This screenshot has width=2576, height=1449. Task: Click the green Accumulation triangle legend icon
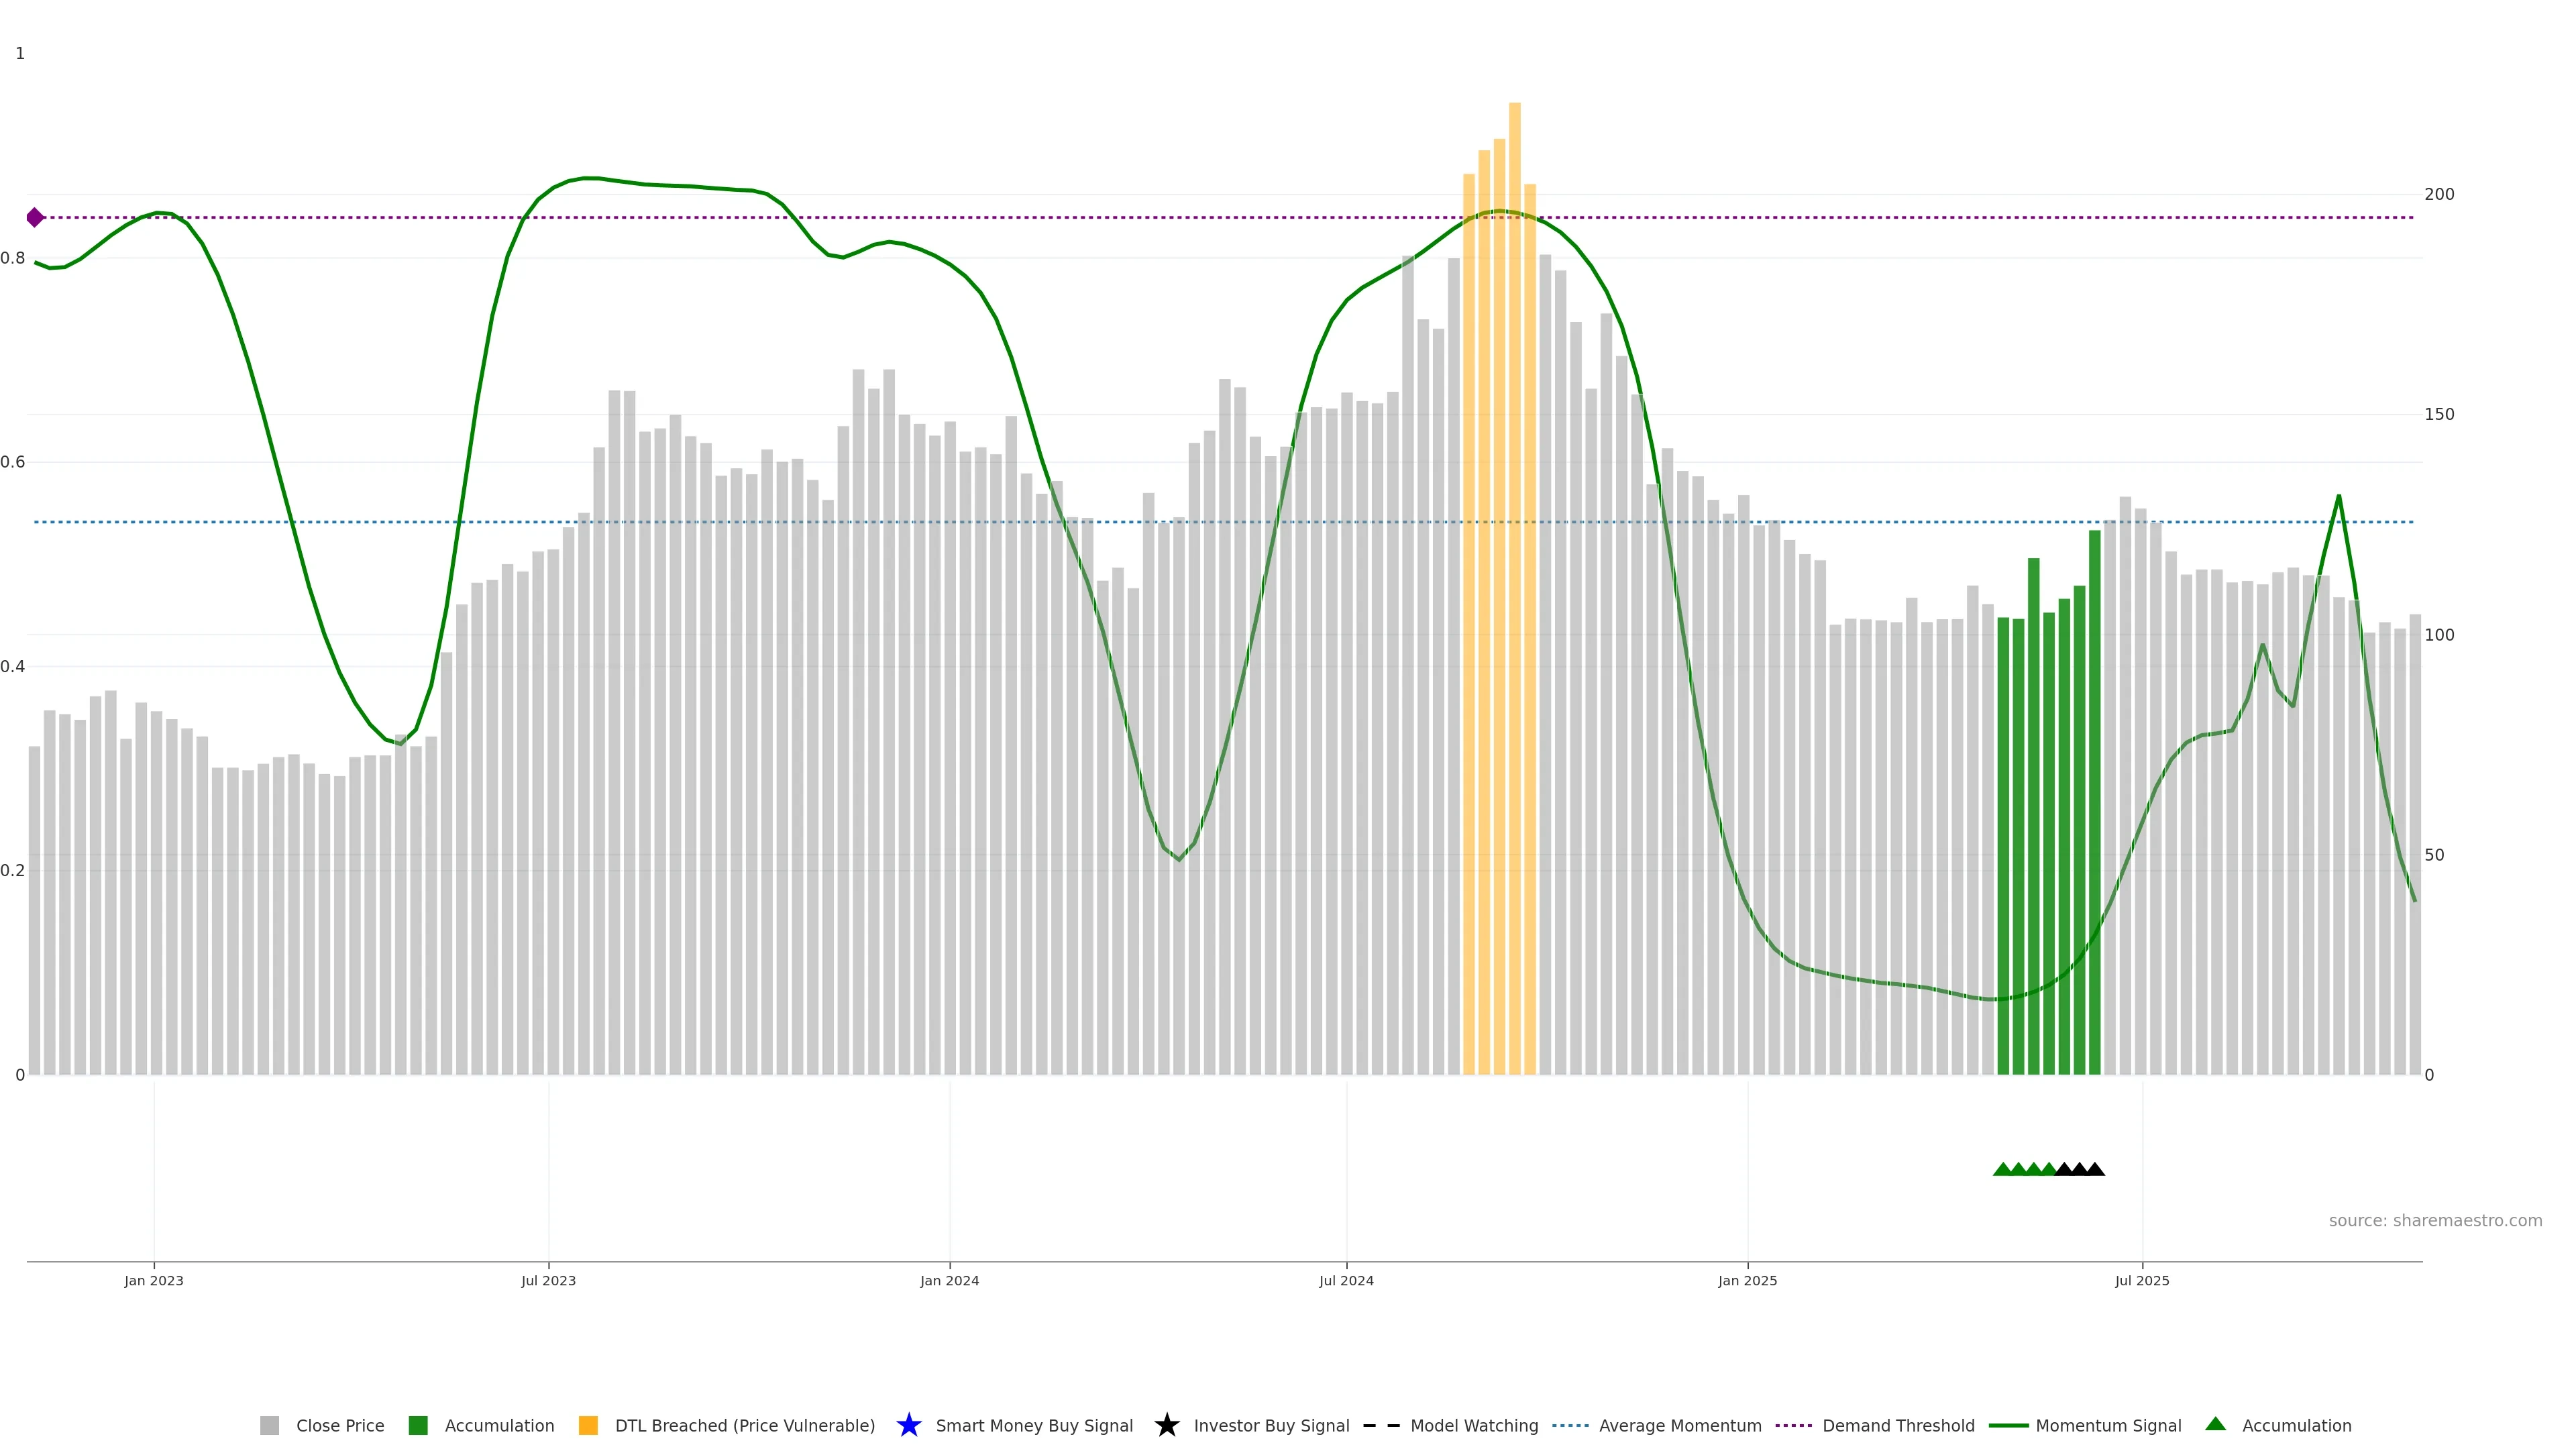[x=2215, y=1424]
